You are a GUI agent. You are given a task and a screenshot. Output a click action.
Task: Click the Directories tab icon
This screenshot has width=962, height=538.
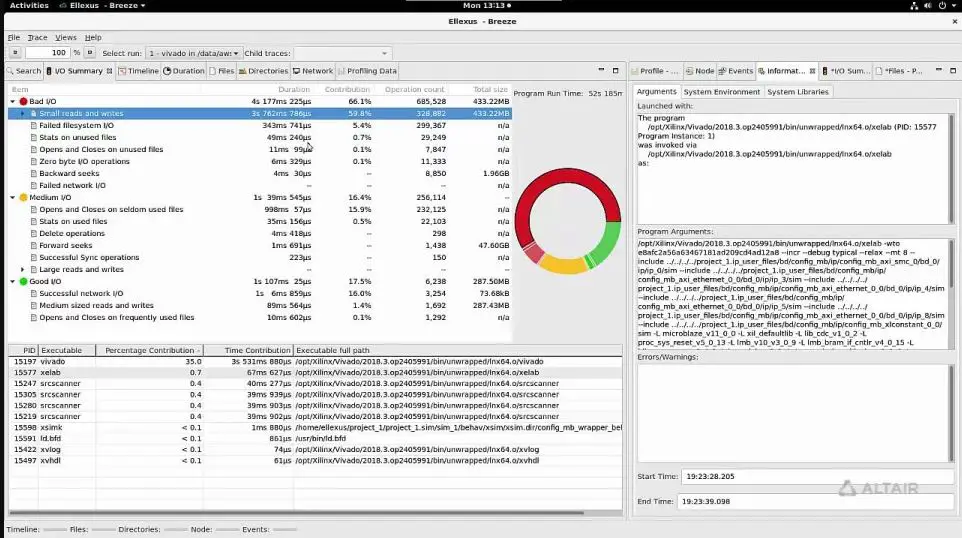[x=242, y=71]
